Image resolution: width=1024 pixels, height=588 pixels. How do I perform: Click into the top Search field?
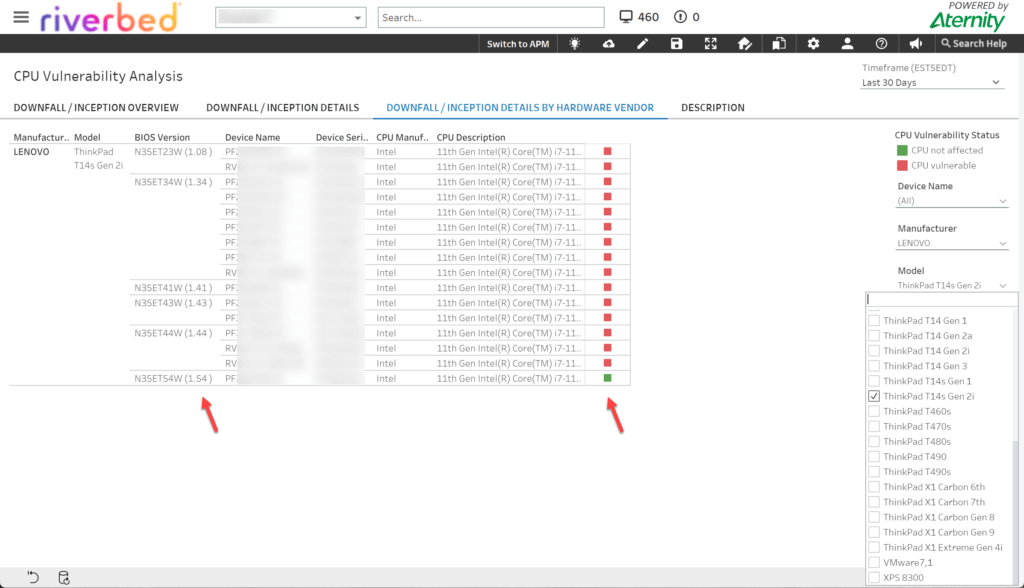[x=491, y=18]
